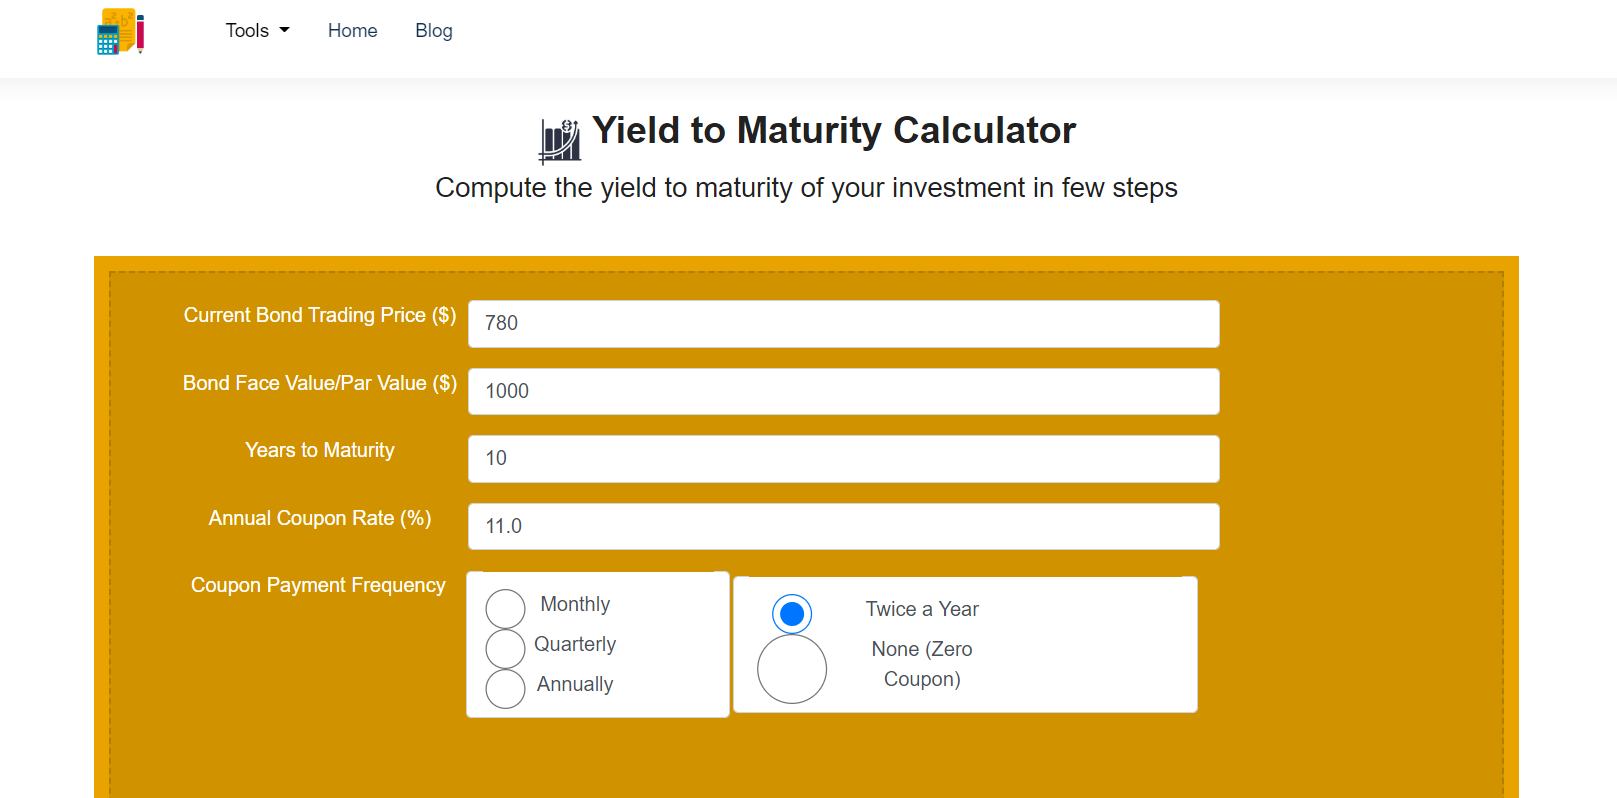This screenshot has height=798, width=1617.
Task: Click the Coupon Payment Frequency label
Action: tap(319, 585)
